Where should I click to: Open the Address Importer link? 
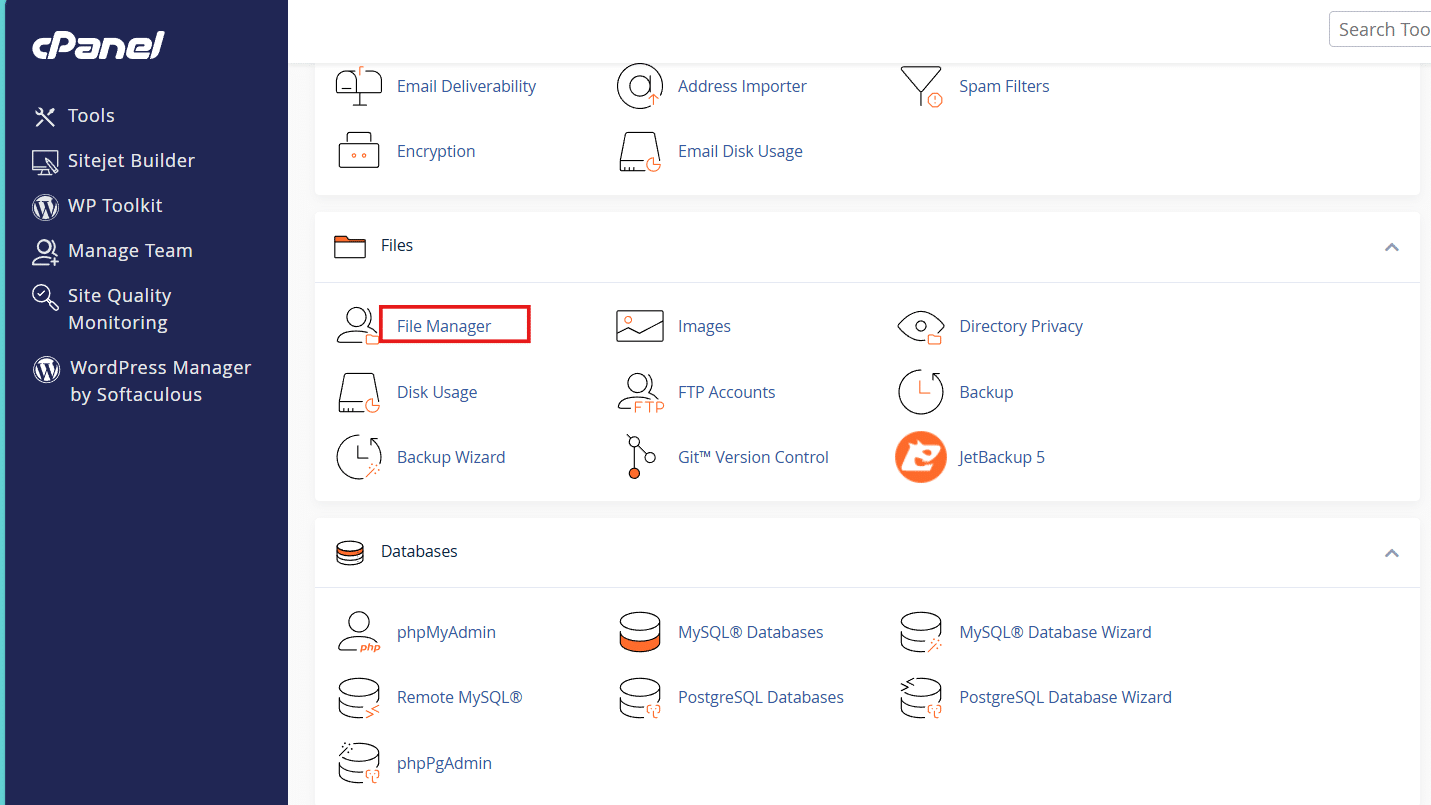click(742, 86)
